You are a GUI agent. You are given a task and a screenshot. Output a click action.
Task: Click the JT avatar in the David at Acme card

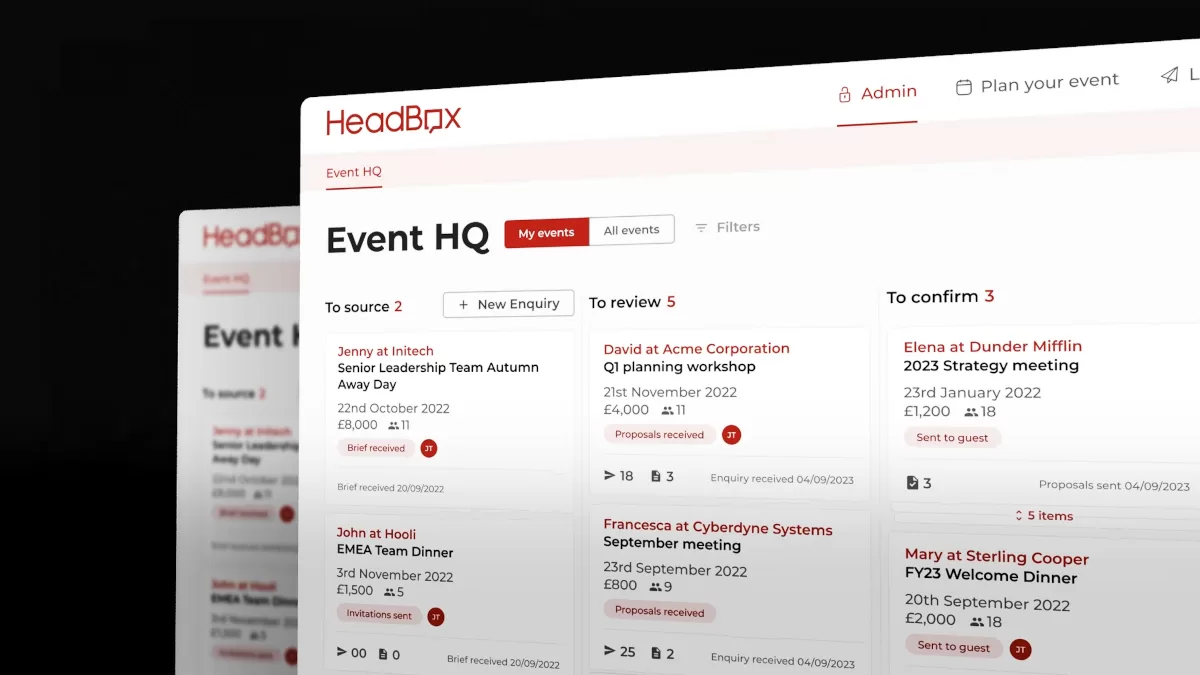tap(731, 435)
